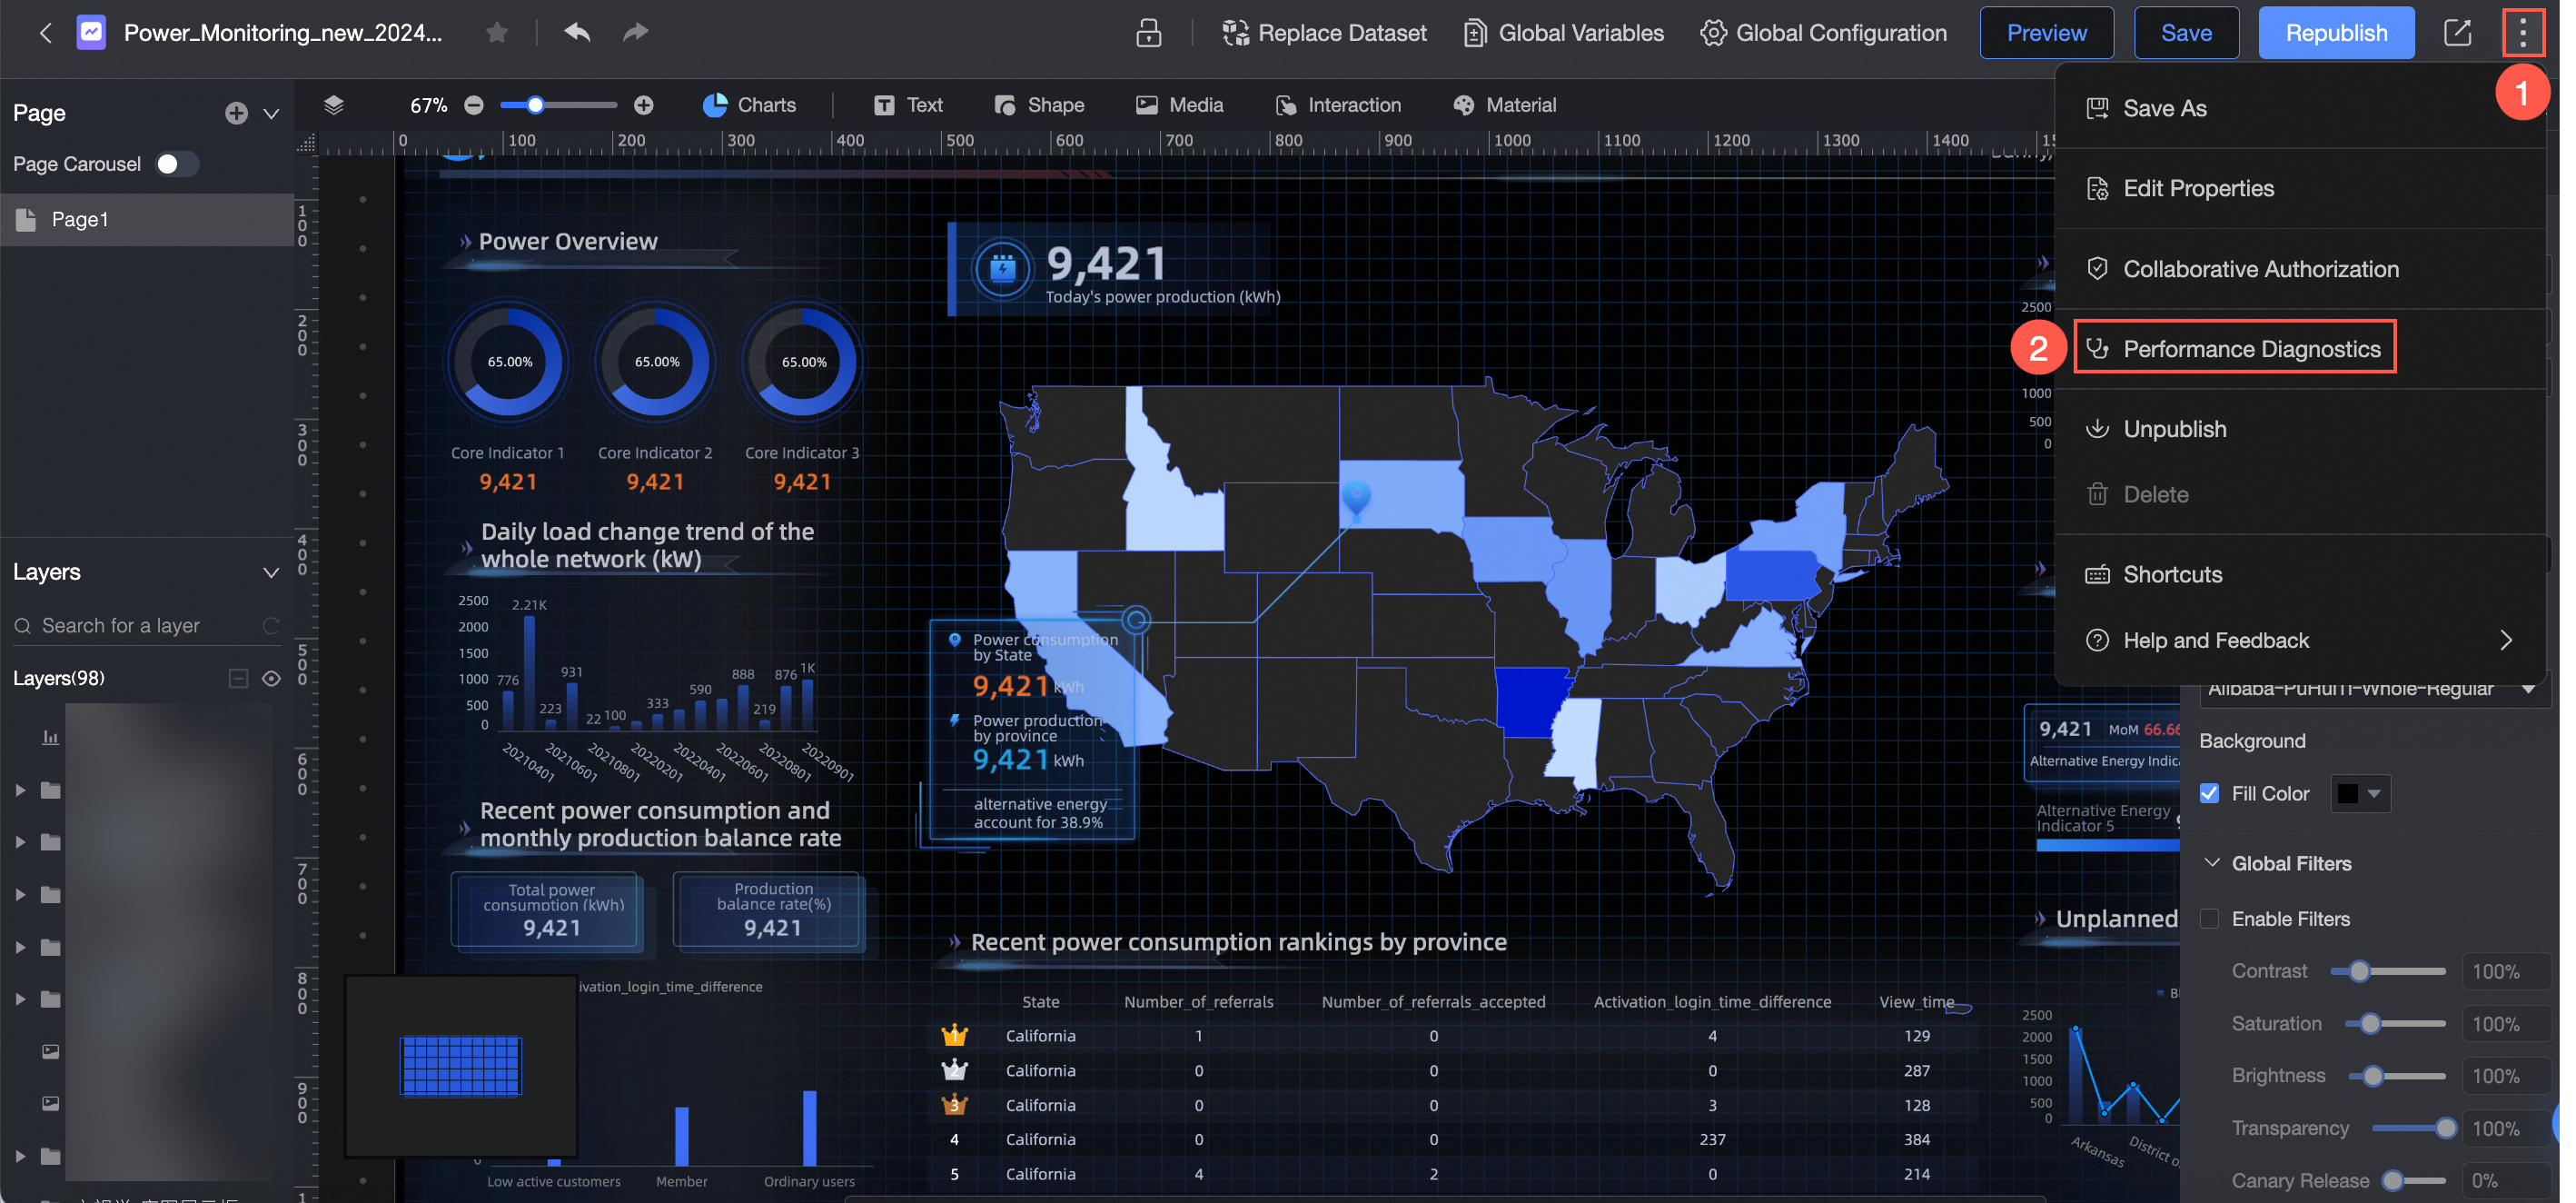Viewport: 2576px width, 1203px height.
Task: Click the Preview button
Action: pyautogui.click(x=2046, y=33)
